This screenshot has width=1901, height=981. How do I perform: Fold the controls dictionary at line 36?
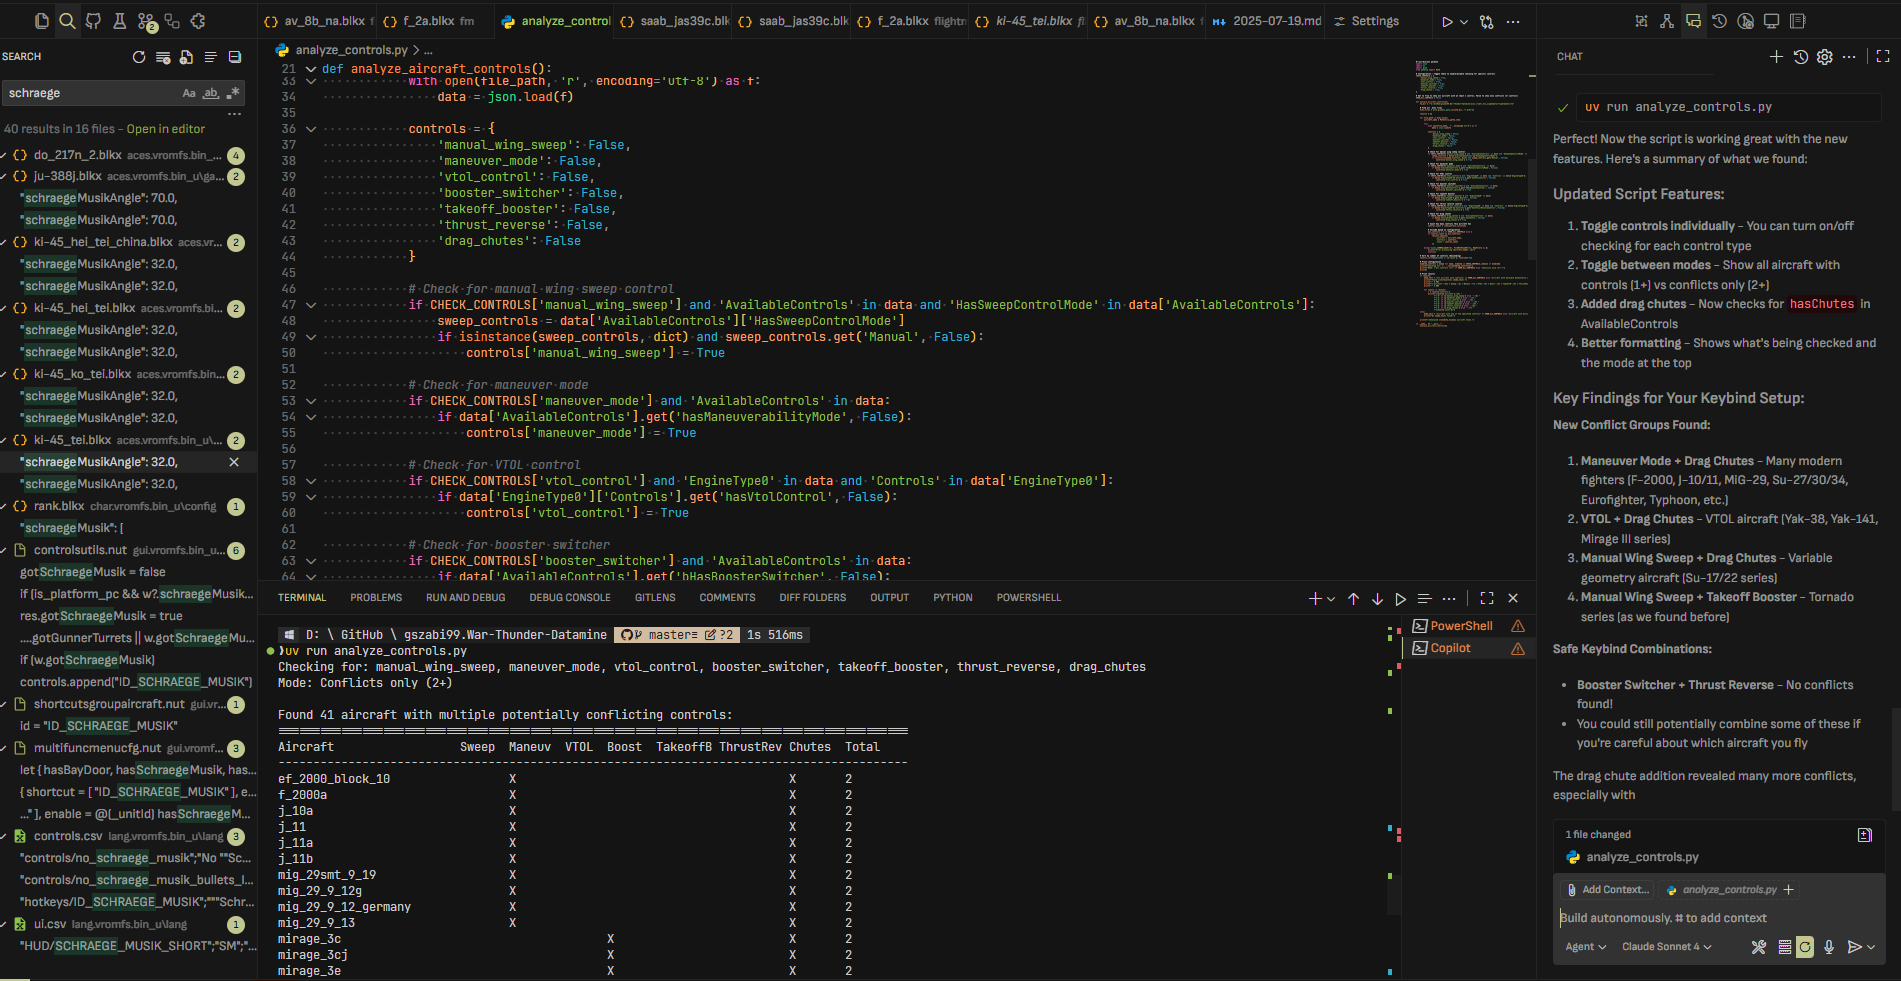(x=311, y=129)
